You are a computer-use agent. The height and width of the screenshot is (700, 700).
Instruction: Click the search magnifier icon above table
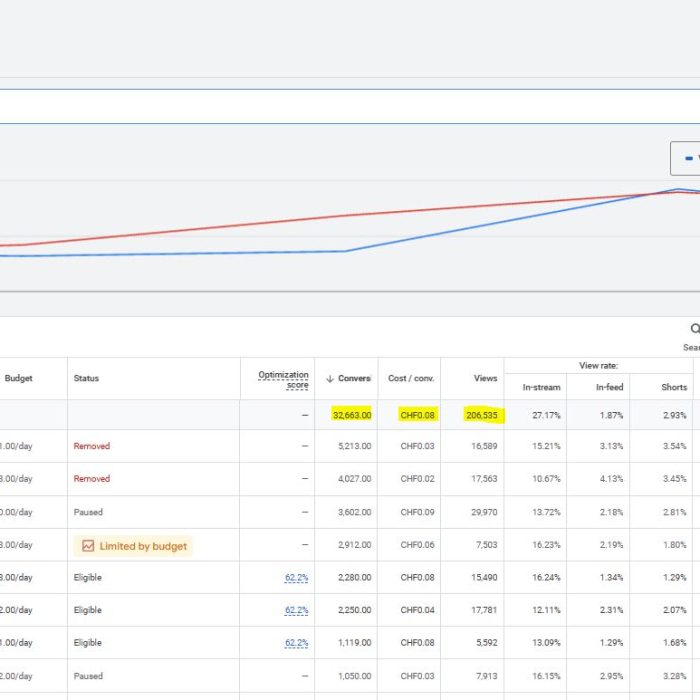click(x=694, y=329)
